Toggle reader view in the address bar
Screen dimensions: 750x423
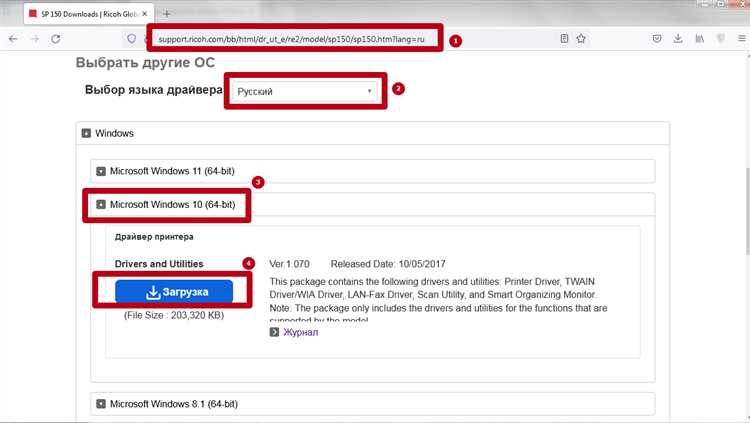tap(564, 39)
